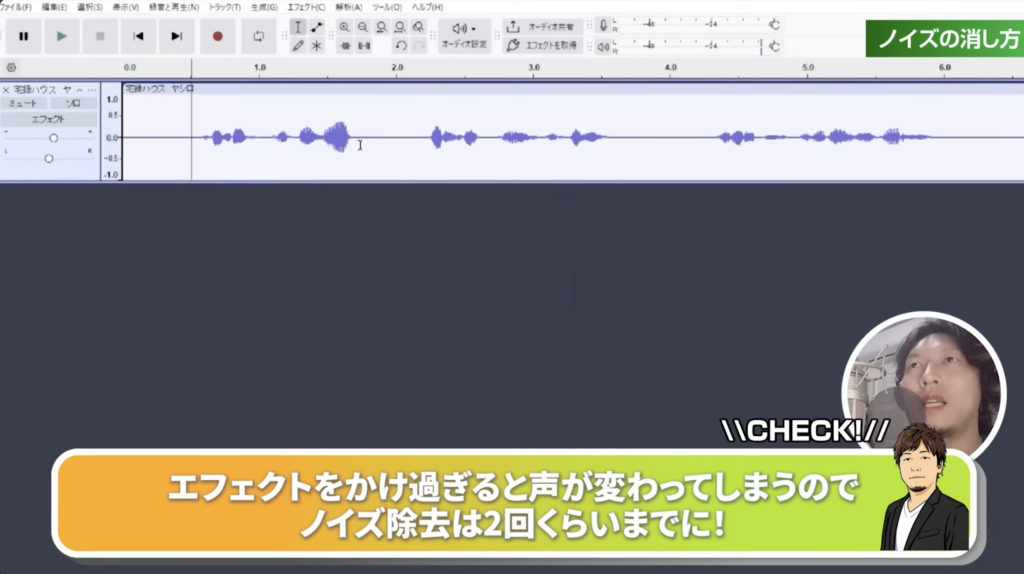Select the Envelope tool

pyautogui.click(x=317, y=27)
